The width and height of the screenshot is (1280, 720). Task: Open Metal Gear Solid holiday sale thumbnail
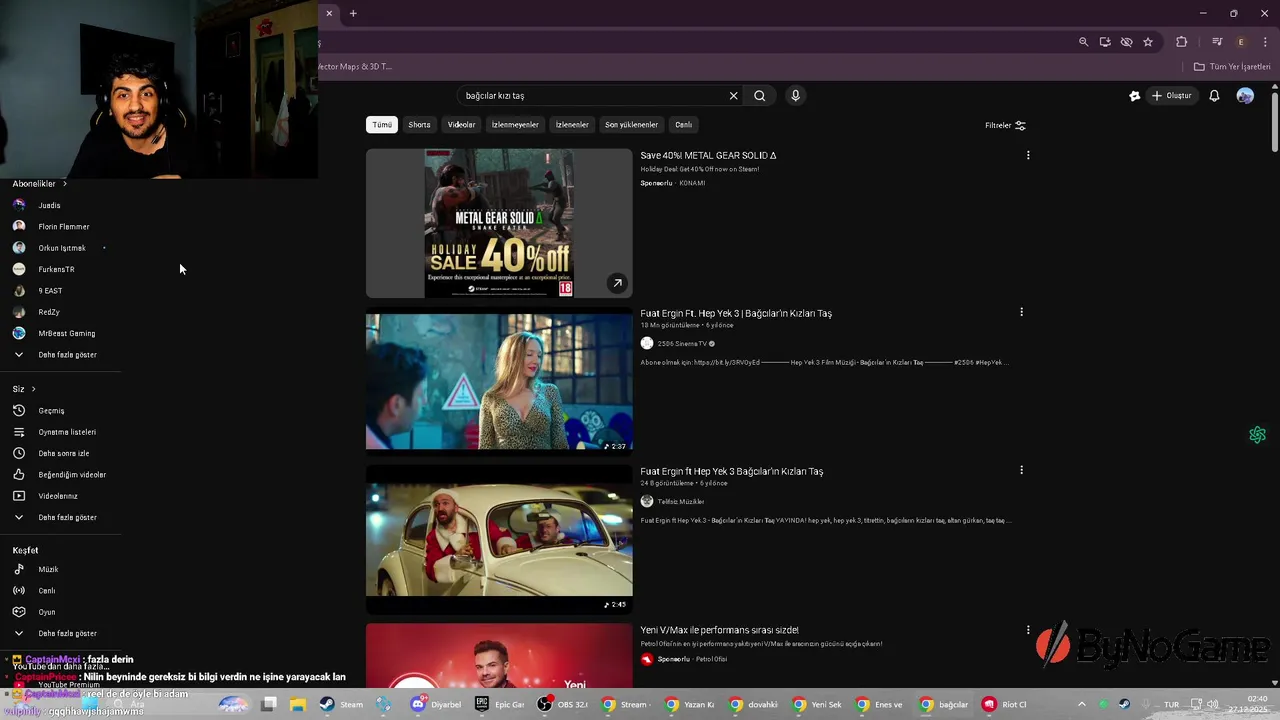[x=499, y=223]
